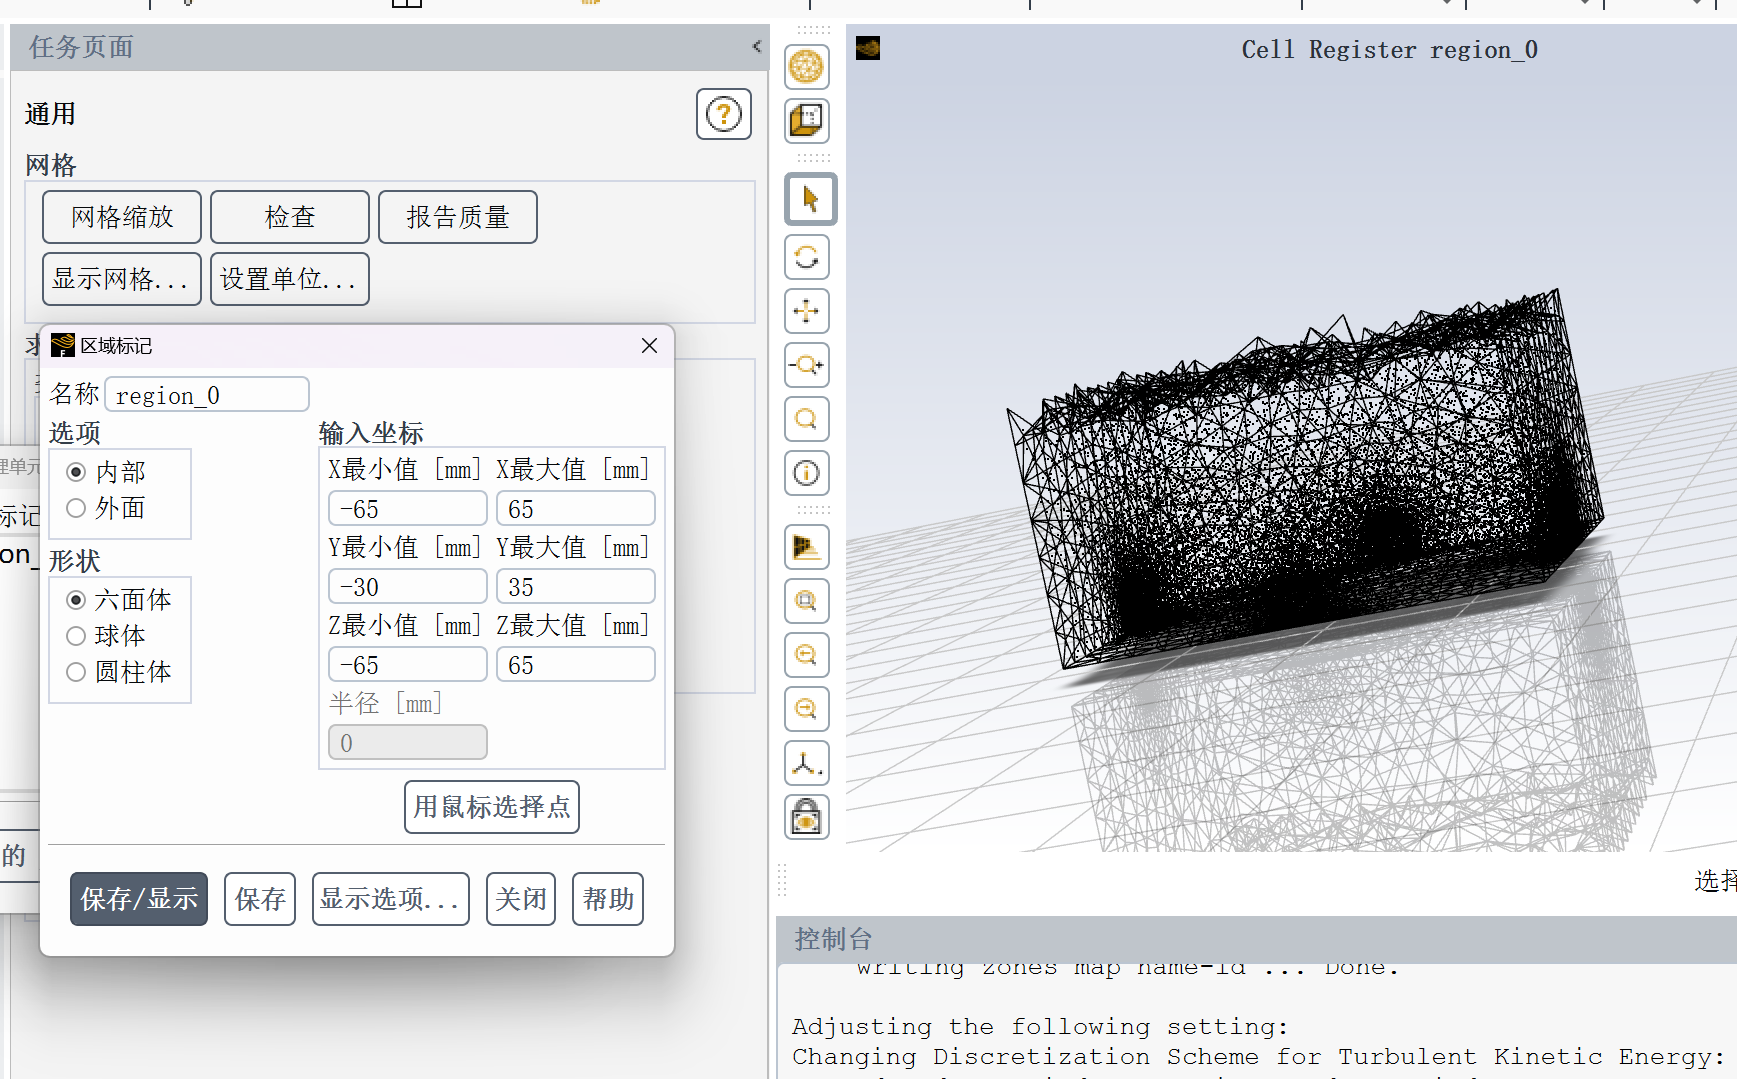Click the X最小值 input field
Viewport: 1737px width, 1079px height.
[x=408, y=509]
